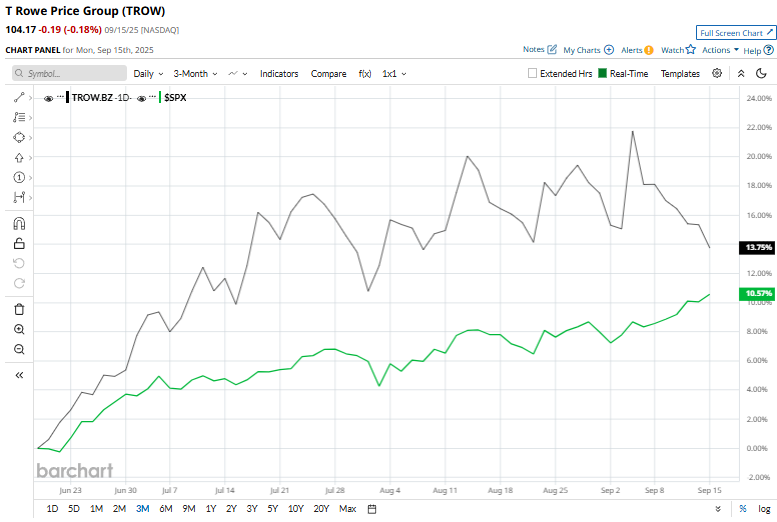Open the $SPX series options dots
777x522 pixels.
[x=153, y=96]
